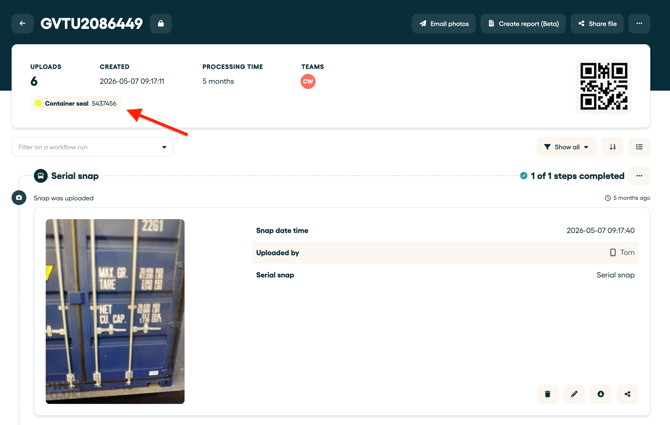This screenshot has width=670, height=425.
Task: Go back using the arrow button
Action: (23, 23)
